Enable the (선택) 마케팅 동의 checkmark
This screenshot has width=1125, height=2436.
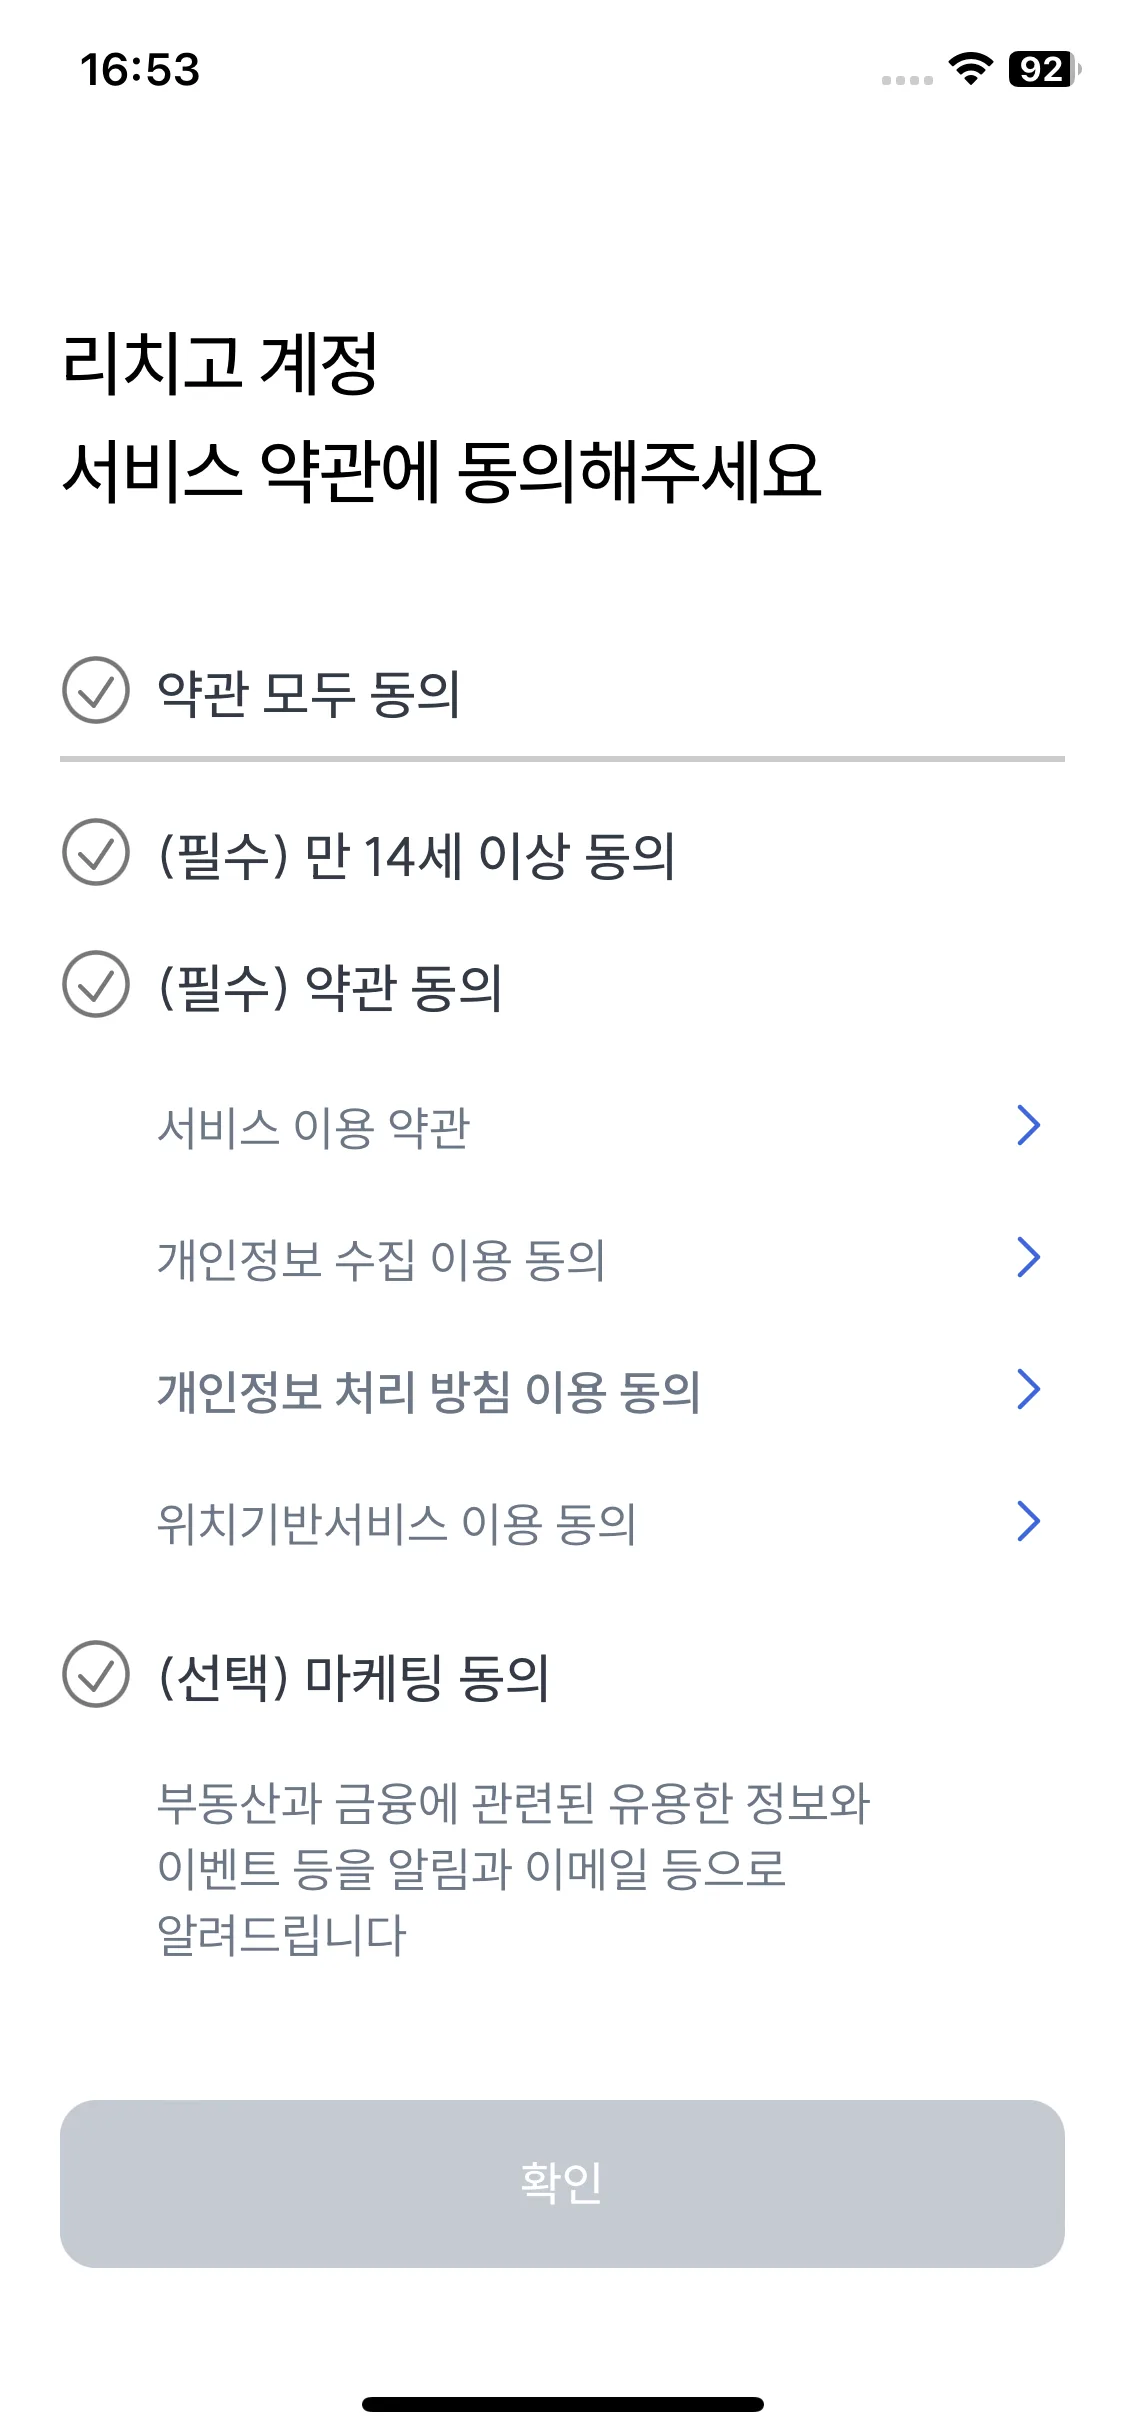point(96,1674)
